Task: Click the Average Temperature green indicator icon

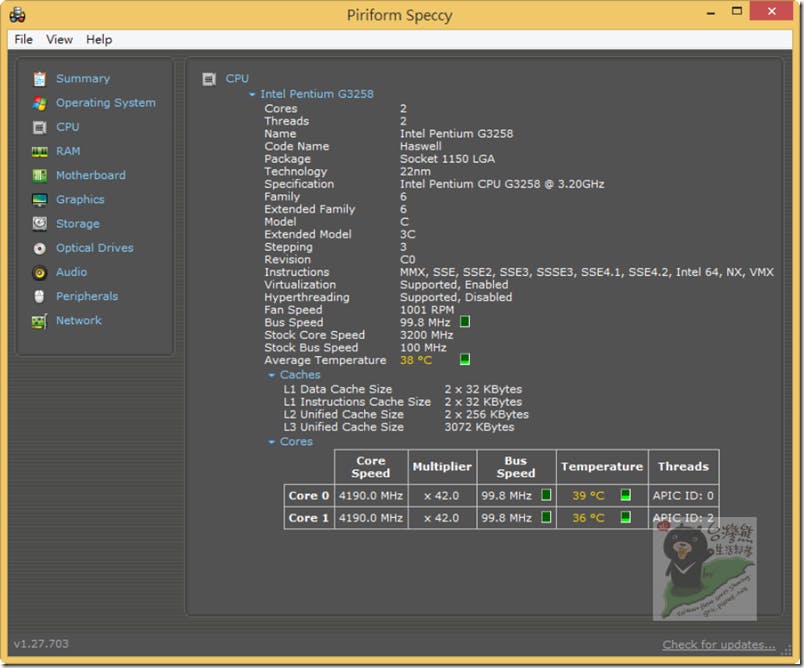Action: [465, 359]
